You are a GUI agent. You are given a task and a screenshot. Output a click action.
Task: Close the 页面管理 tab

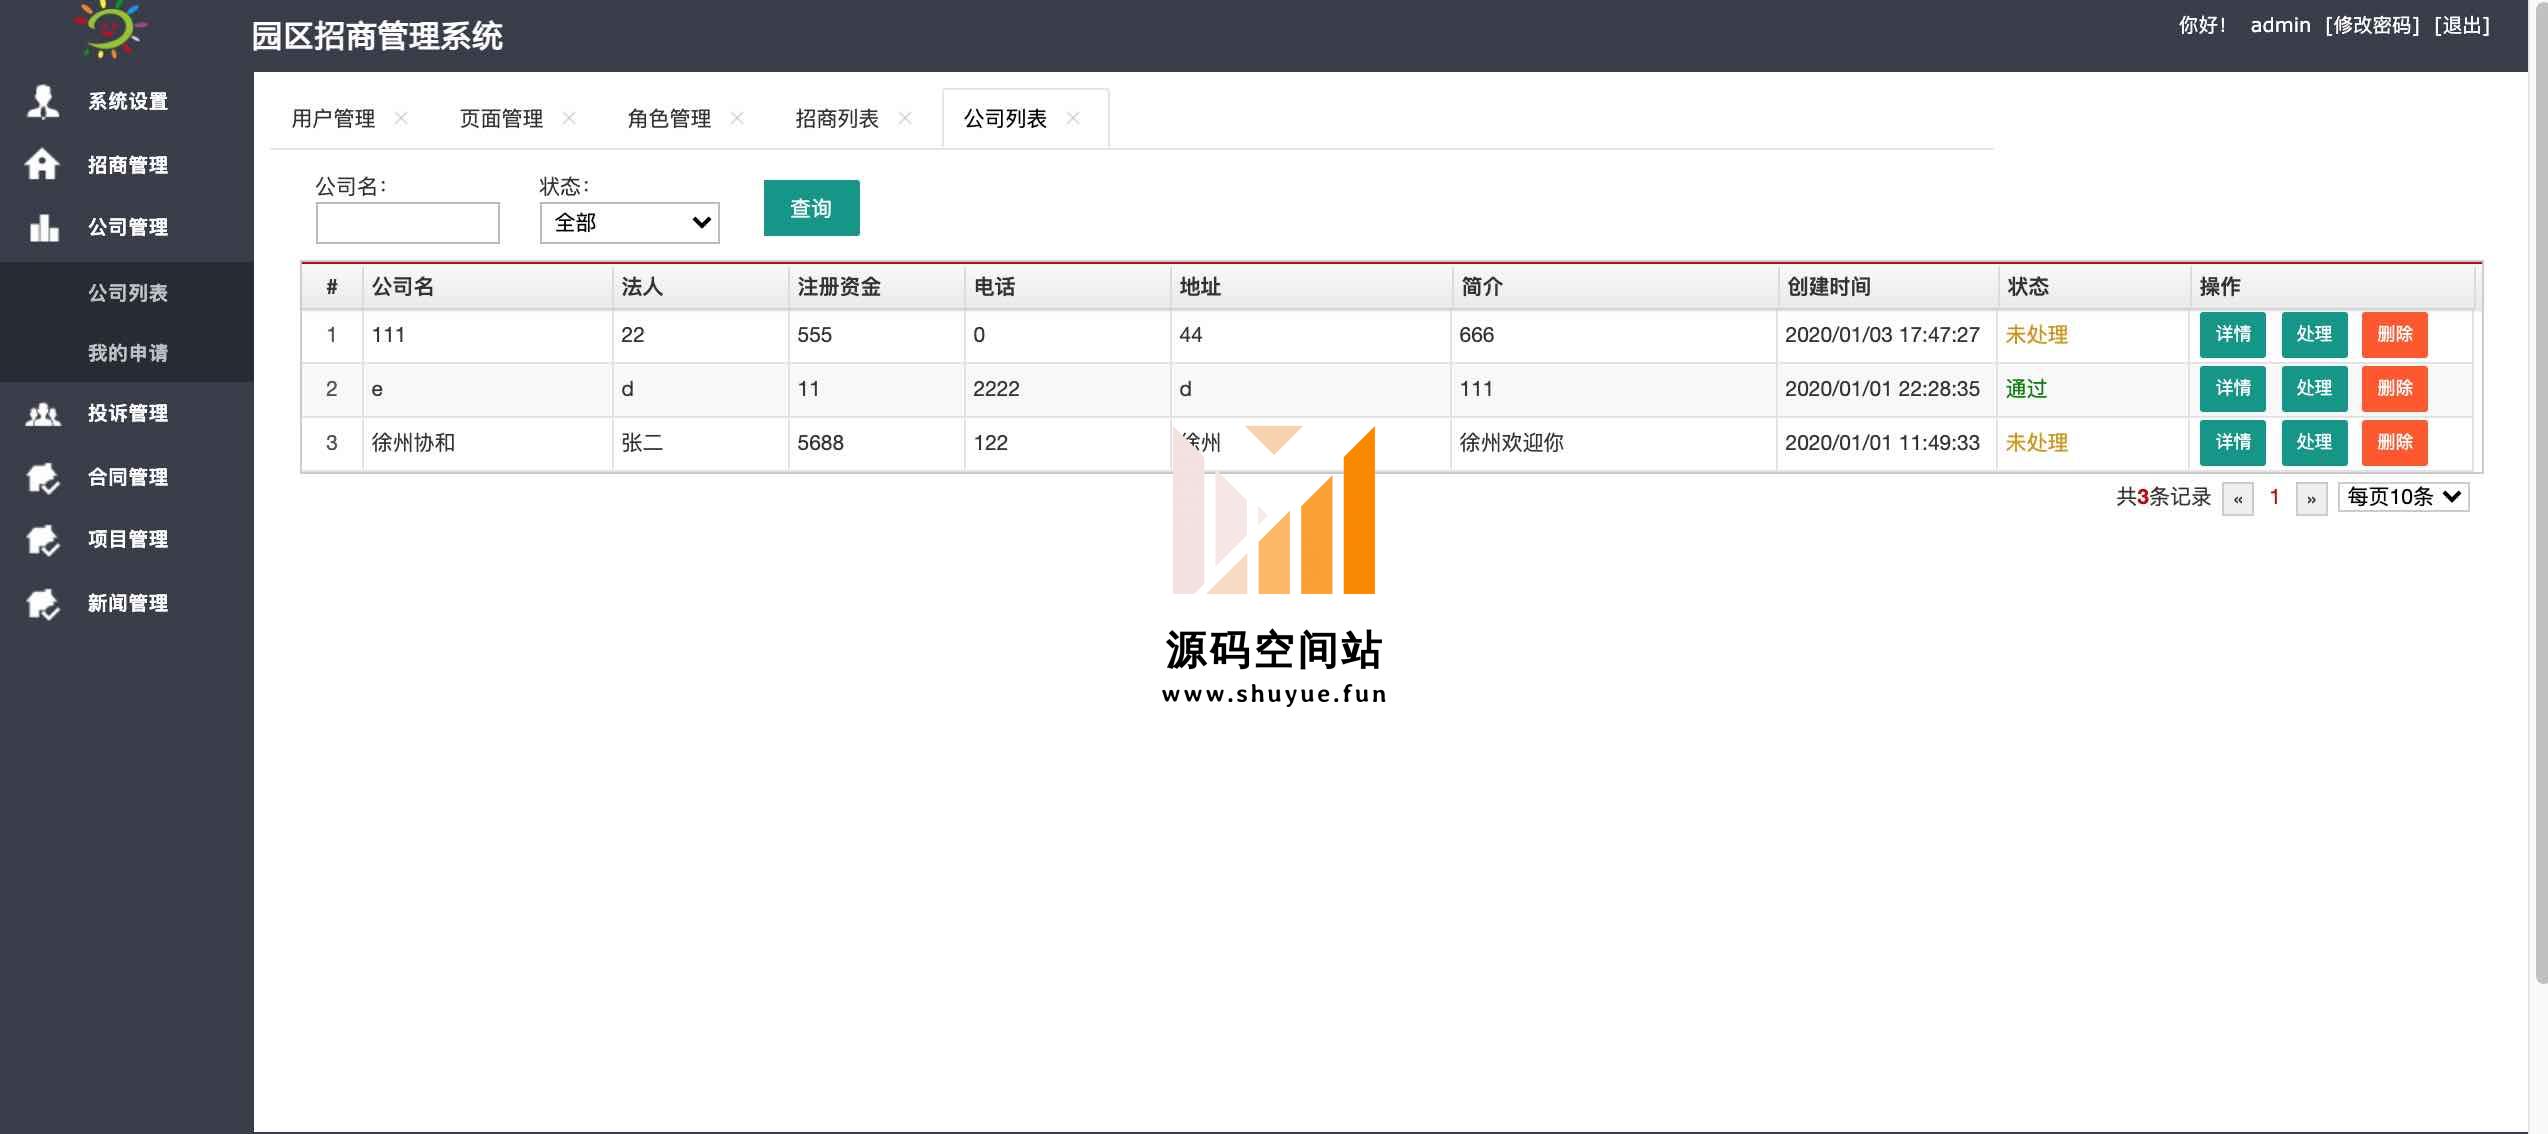(x=569, y=118)
